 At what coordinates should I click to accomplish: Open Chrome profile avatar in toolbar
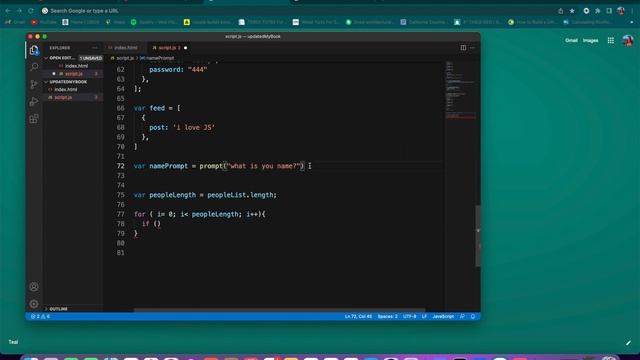point(621,11)
